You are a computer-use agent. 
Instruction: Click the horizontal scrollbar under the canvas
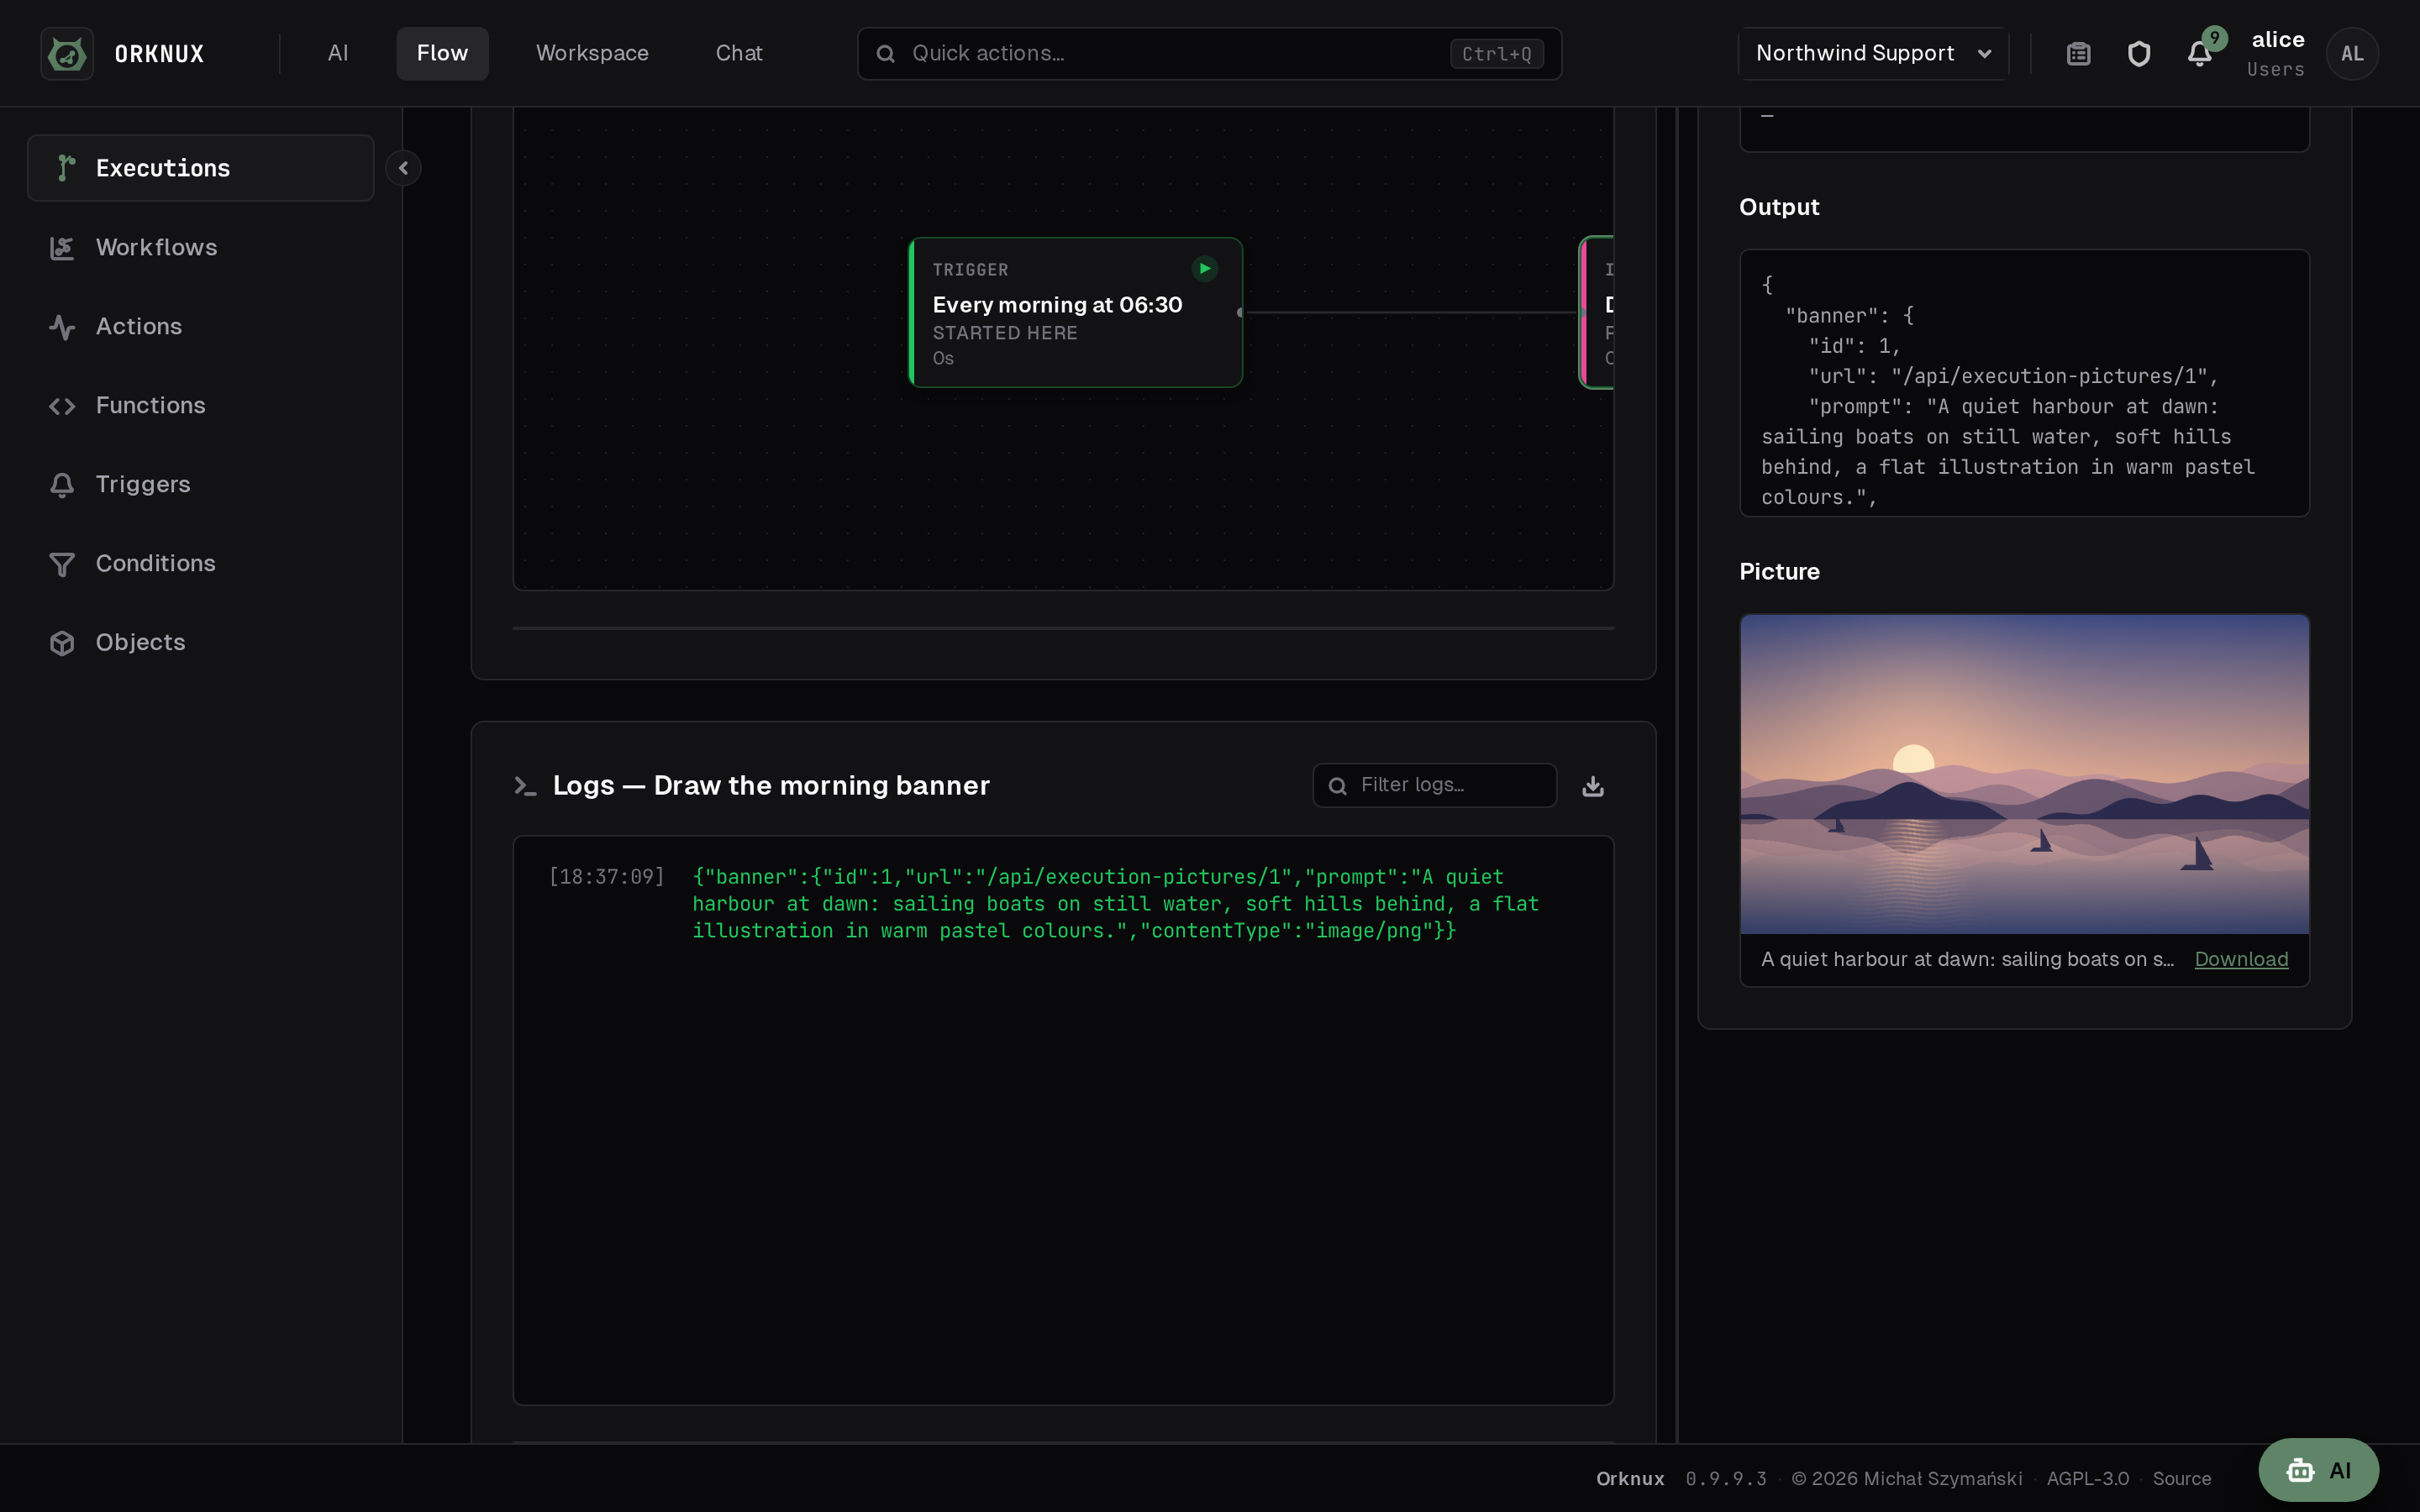[1063, 628]
